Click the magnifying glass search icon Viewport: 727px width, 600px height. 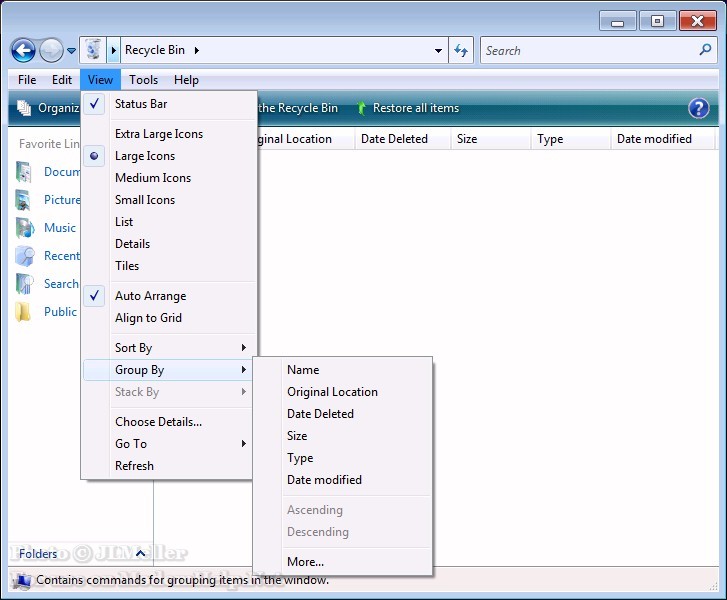click(x=705, y=50)
